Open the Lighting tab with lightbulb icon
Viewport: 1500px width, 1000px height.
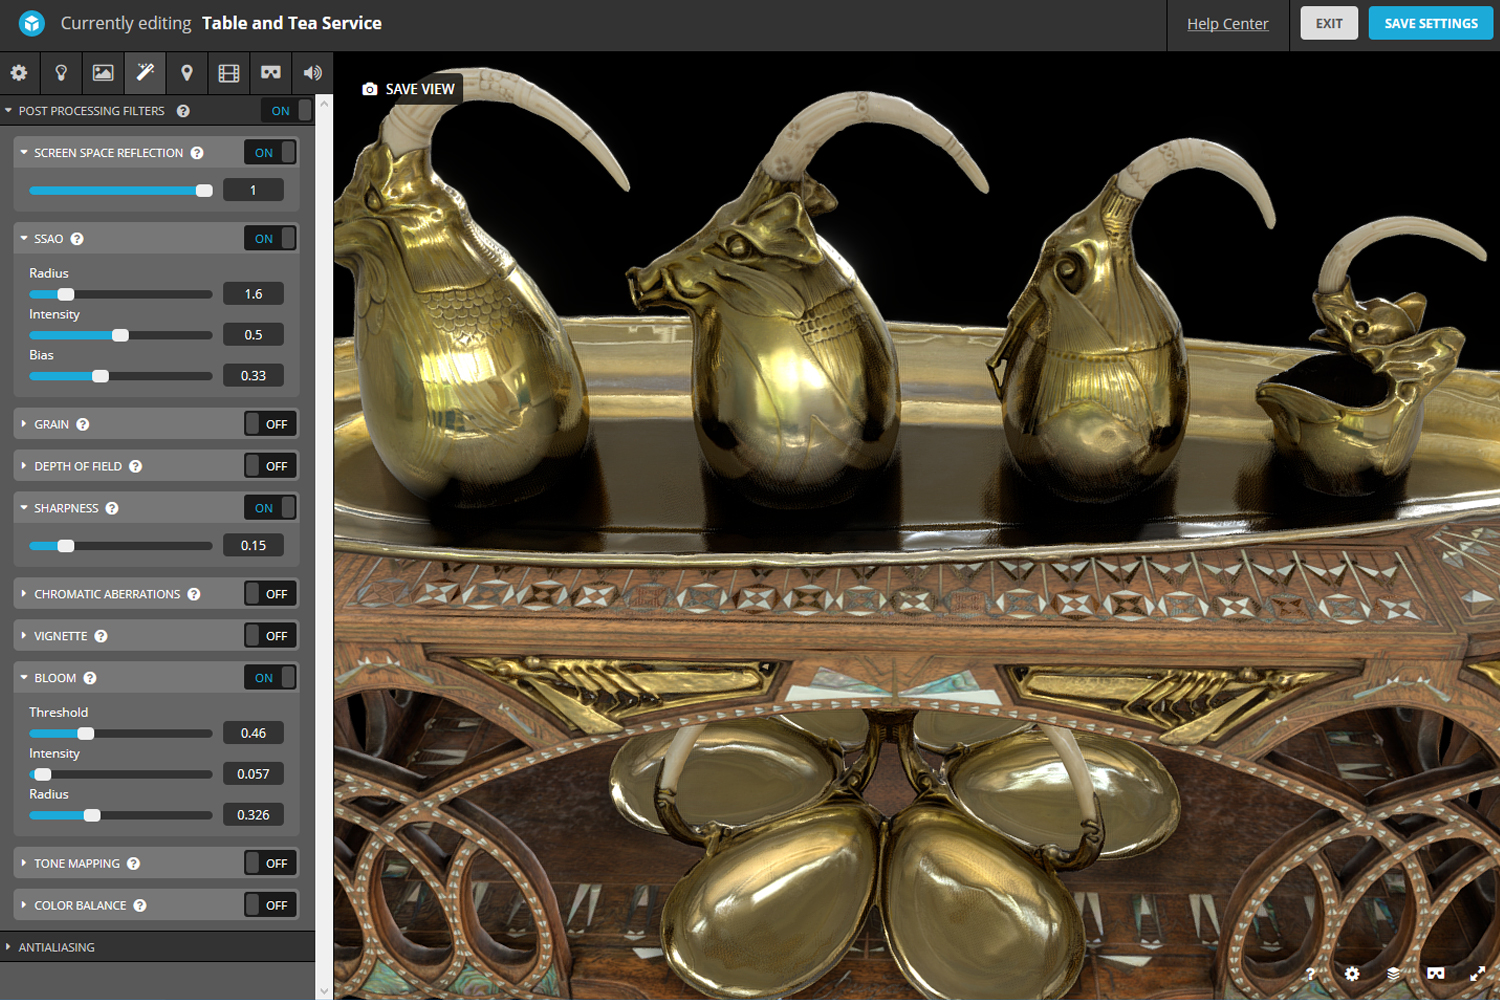(x=61, y=73)
